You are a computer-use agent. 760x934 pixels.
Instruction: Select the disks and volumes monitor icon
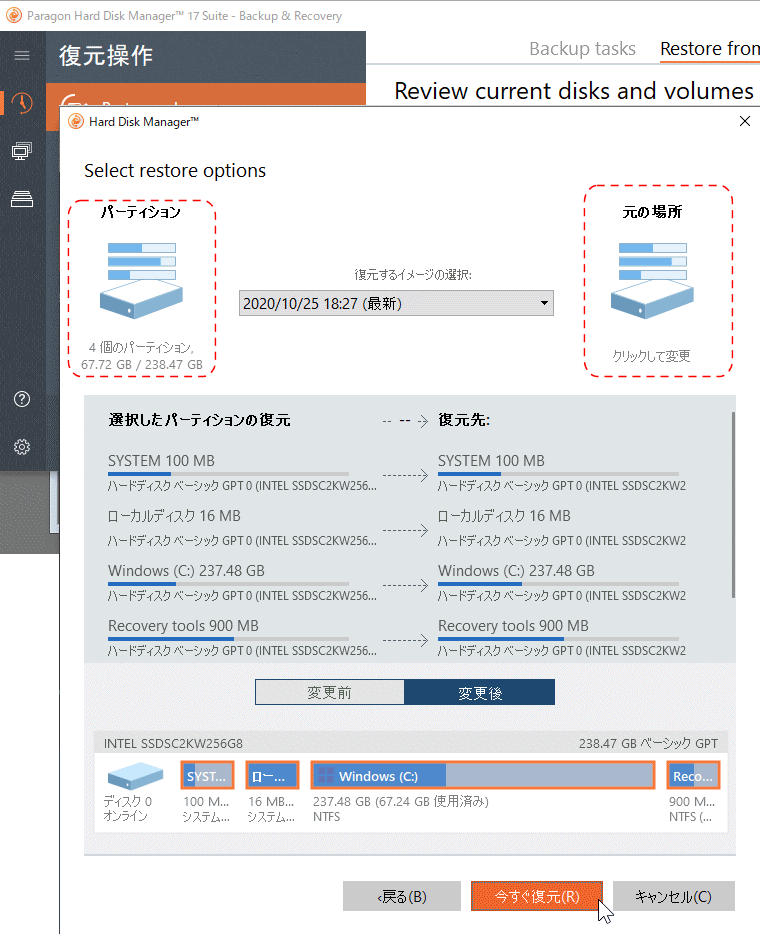pos(21,151)
